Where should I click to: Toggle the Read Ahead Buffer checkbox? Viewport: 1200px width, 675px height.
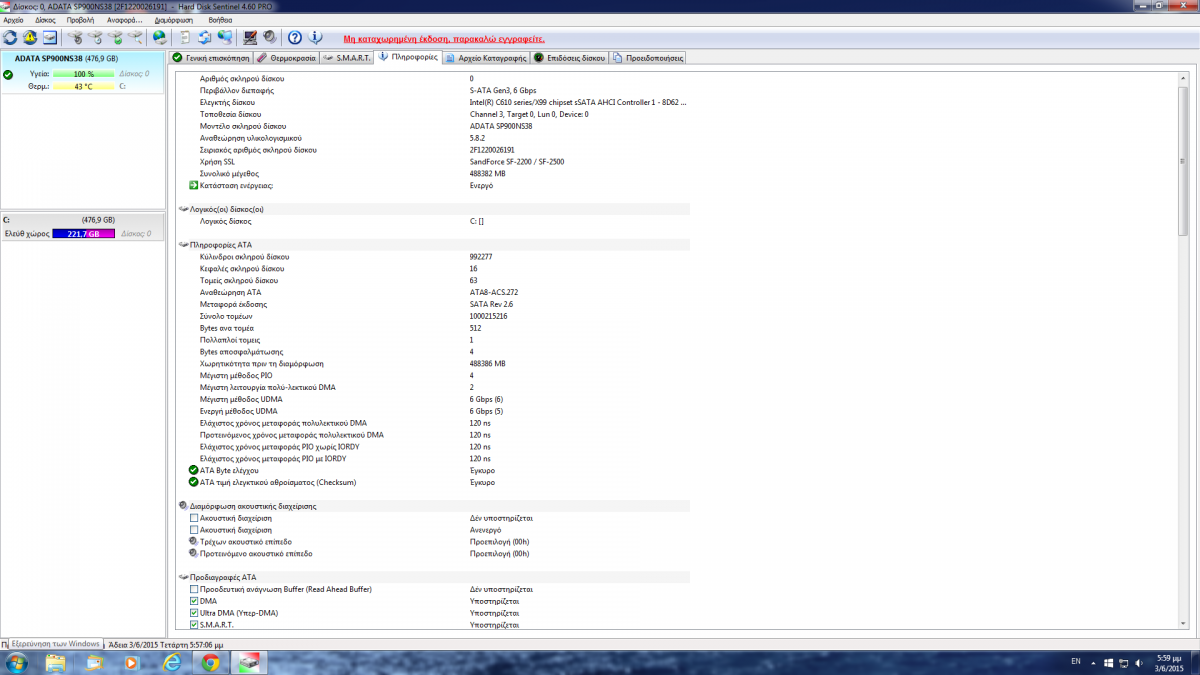point(194,589)
